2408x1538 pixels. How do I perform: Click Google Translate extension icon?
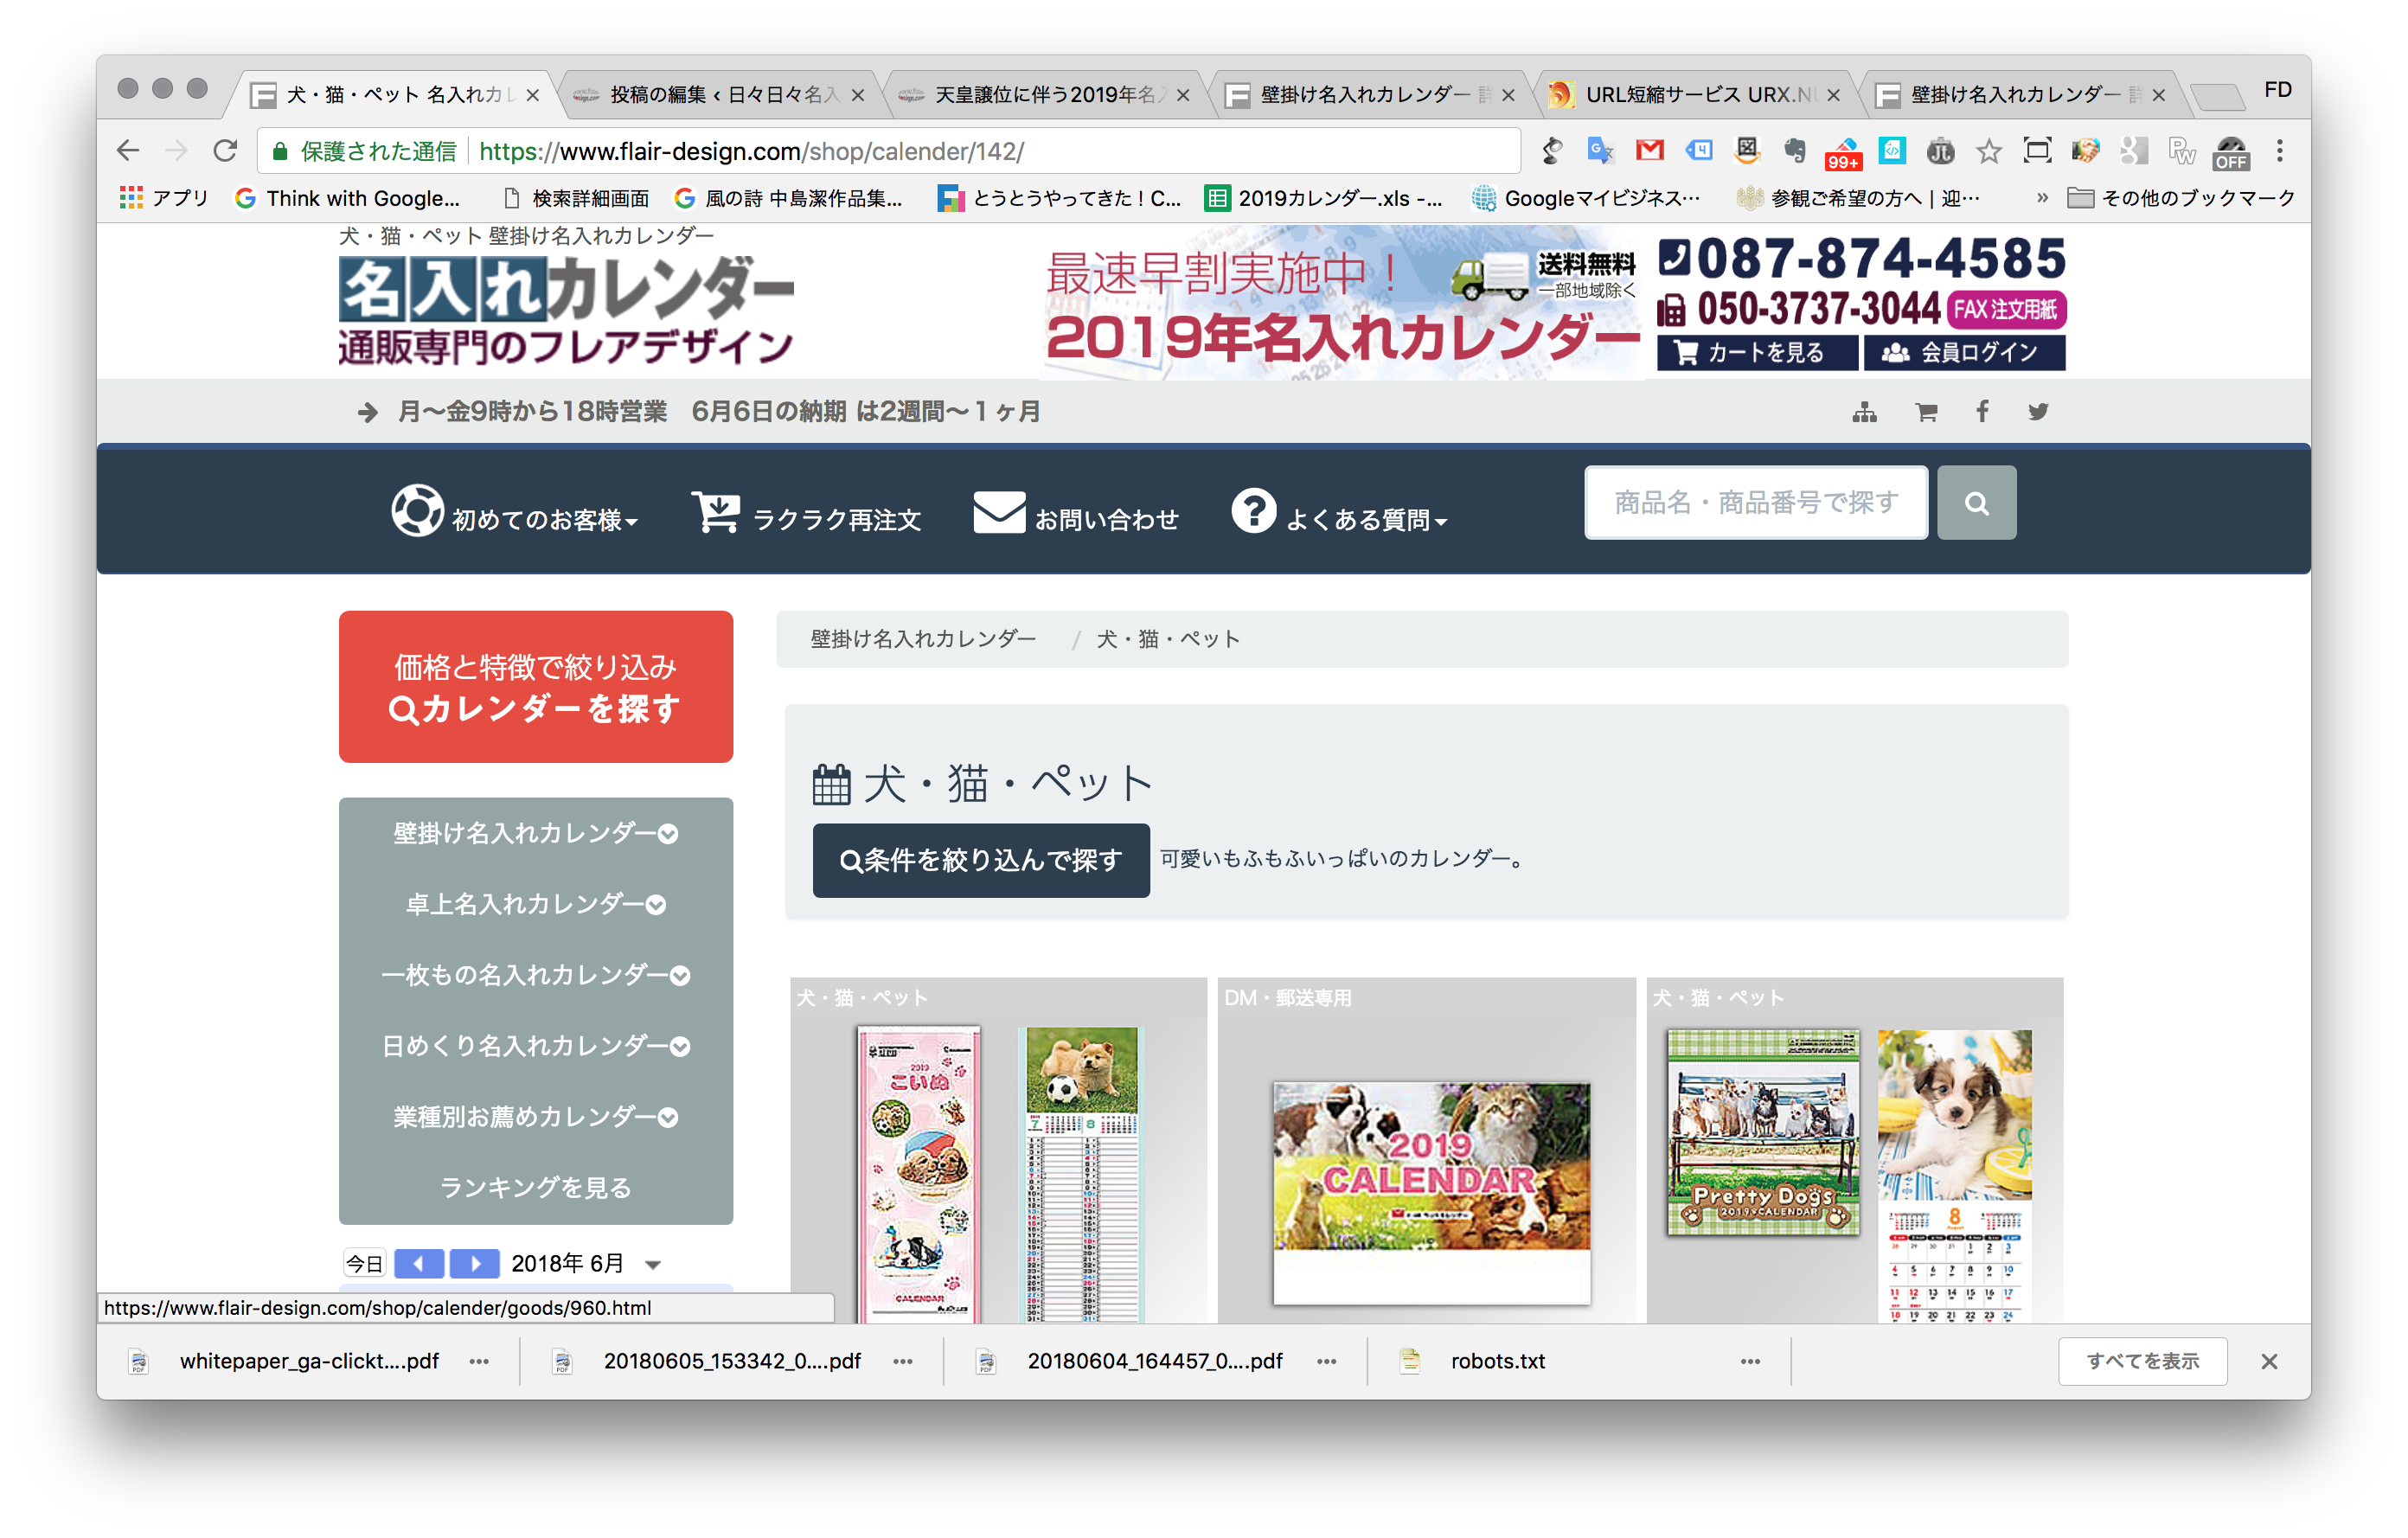(x=1600, y=151)
